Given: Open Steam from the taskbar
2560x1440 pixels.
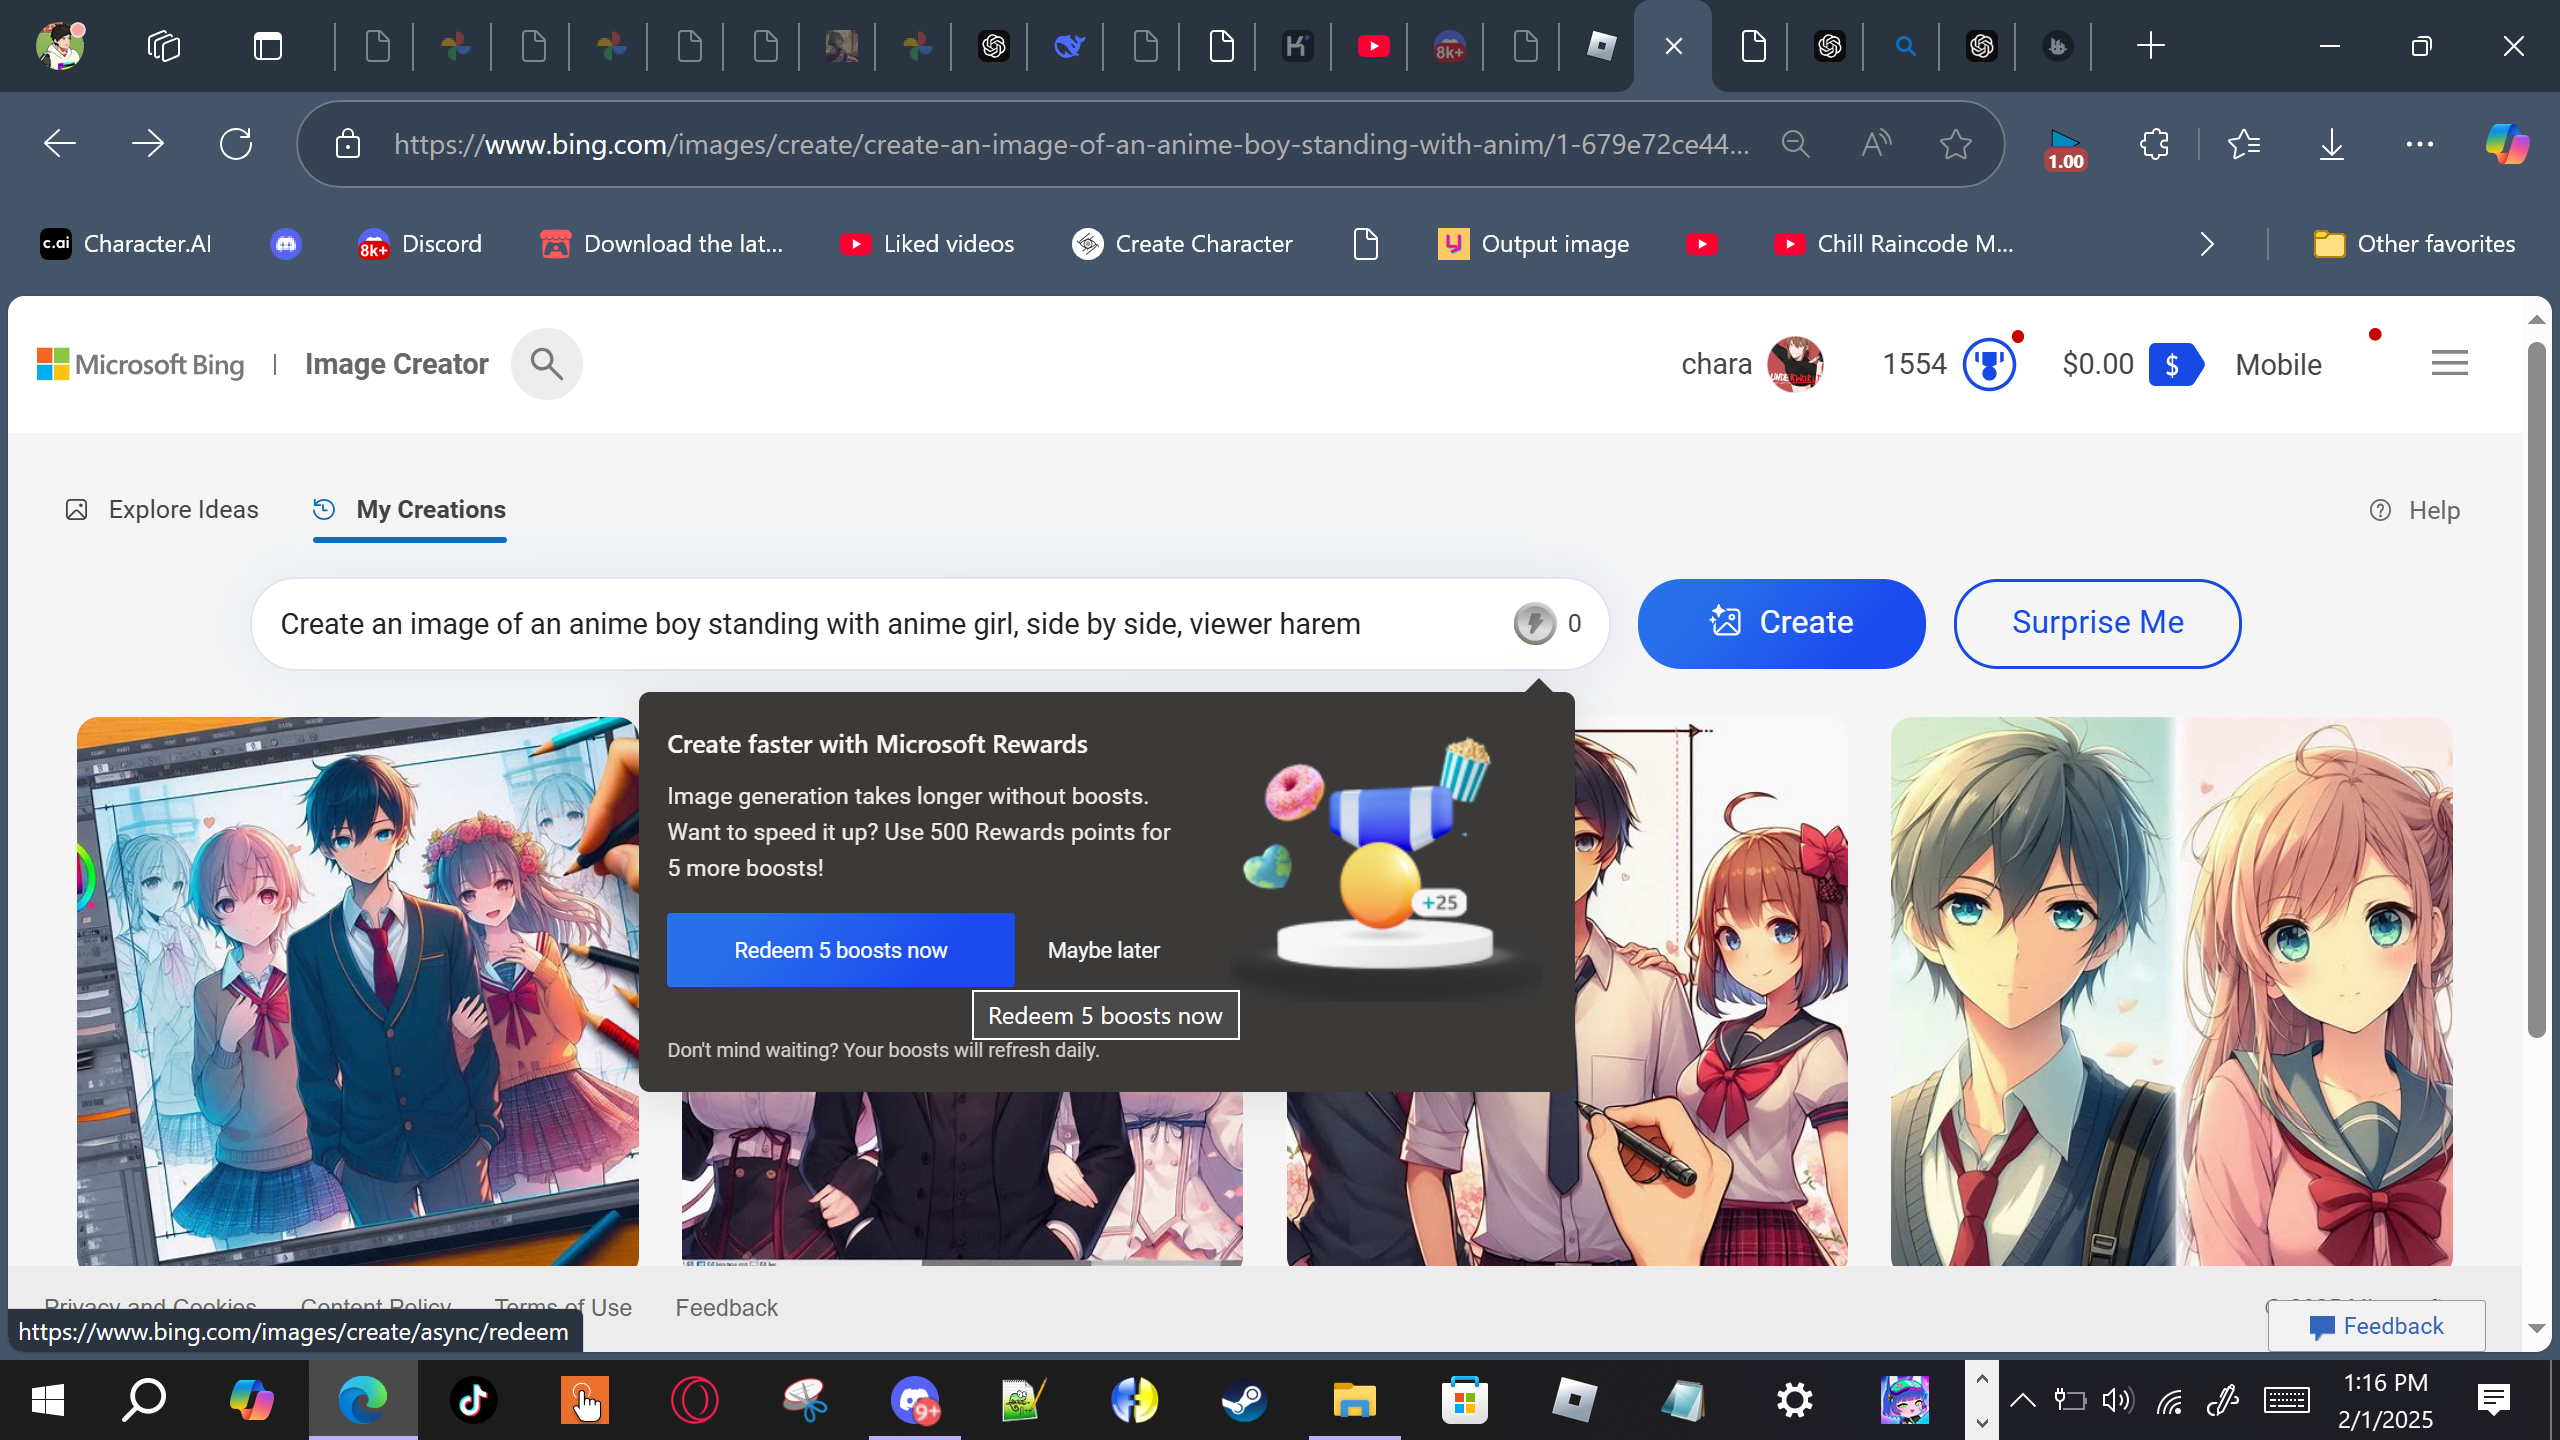Looking at the screenshot, I should pyautogui.click(x=1244, y=1400).
